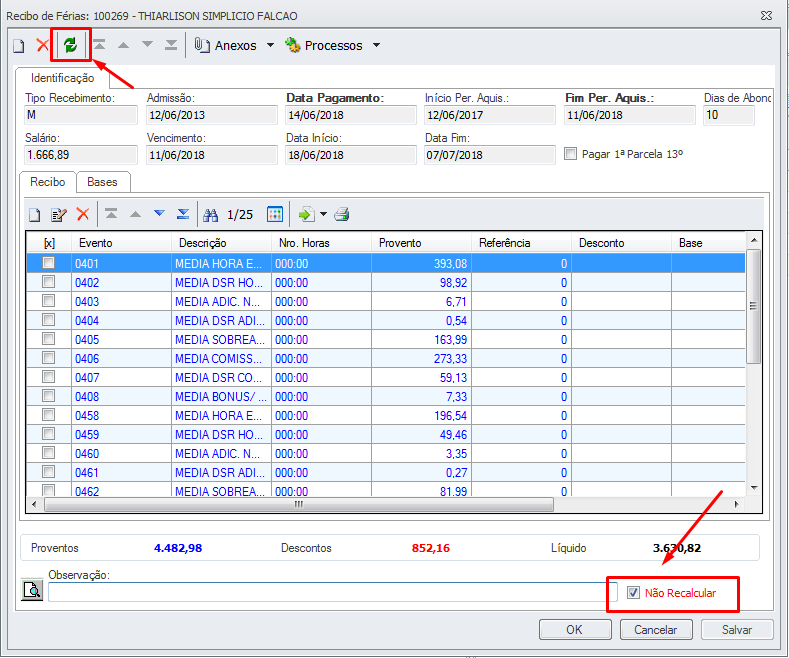Move to next row with blue down arrow
Viewport: 789px width, 658px height.
click(160, 214)
